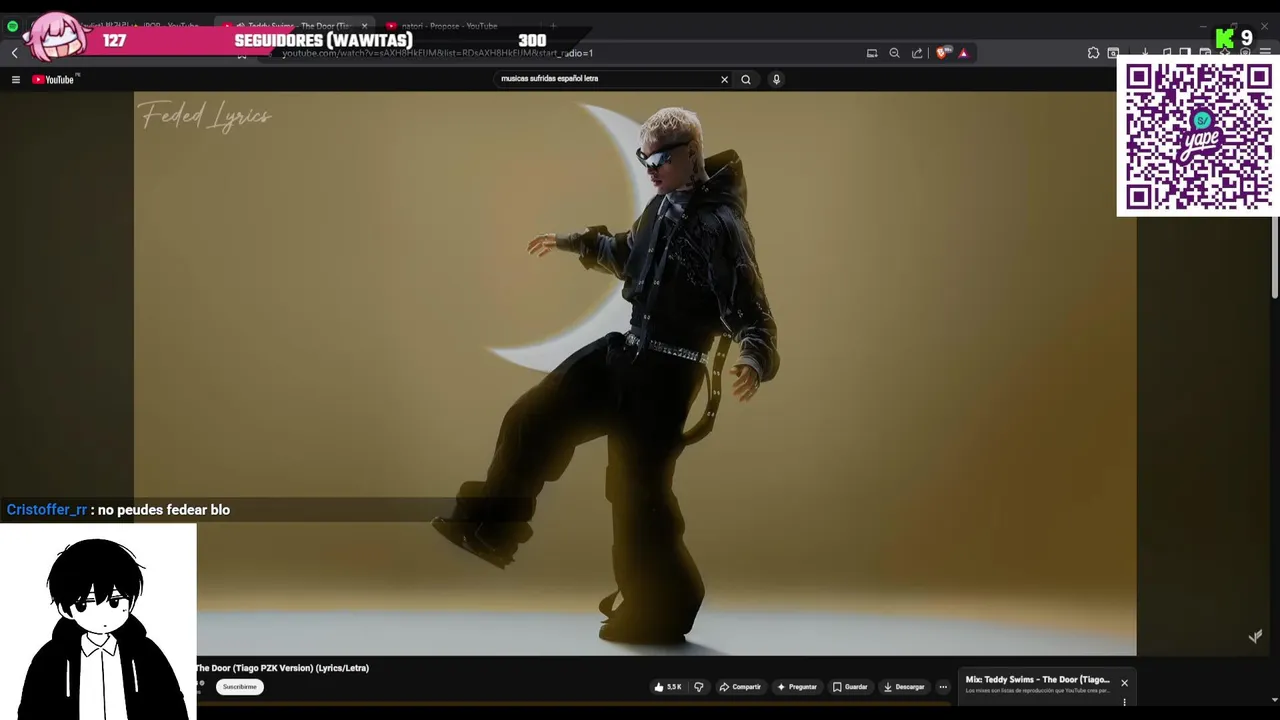Go back with browser back arrow

point(15,53)
